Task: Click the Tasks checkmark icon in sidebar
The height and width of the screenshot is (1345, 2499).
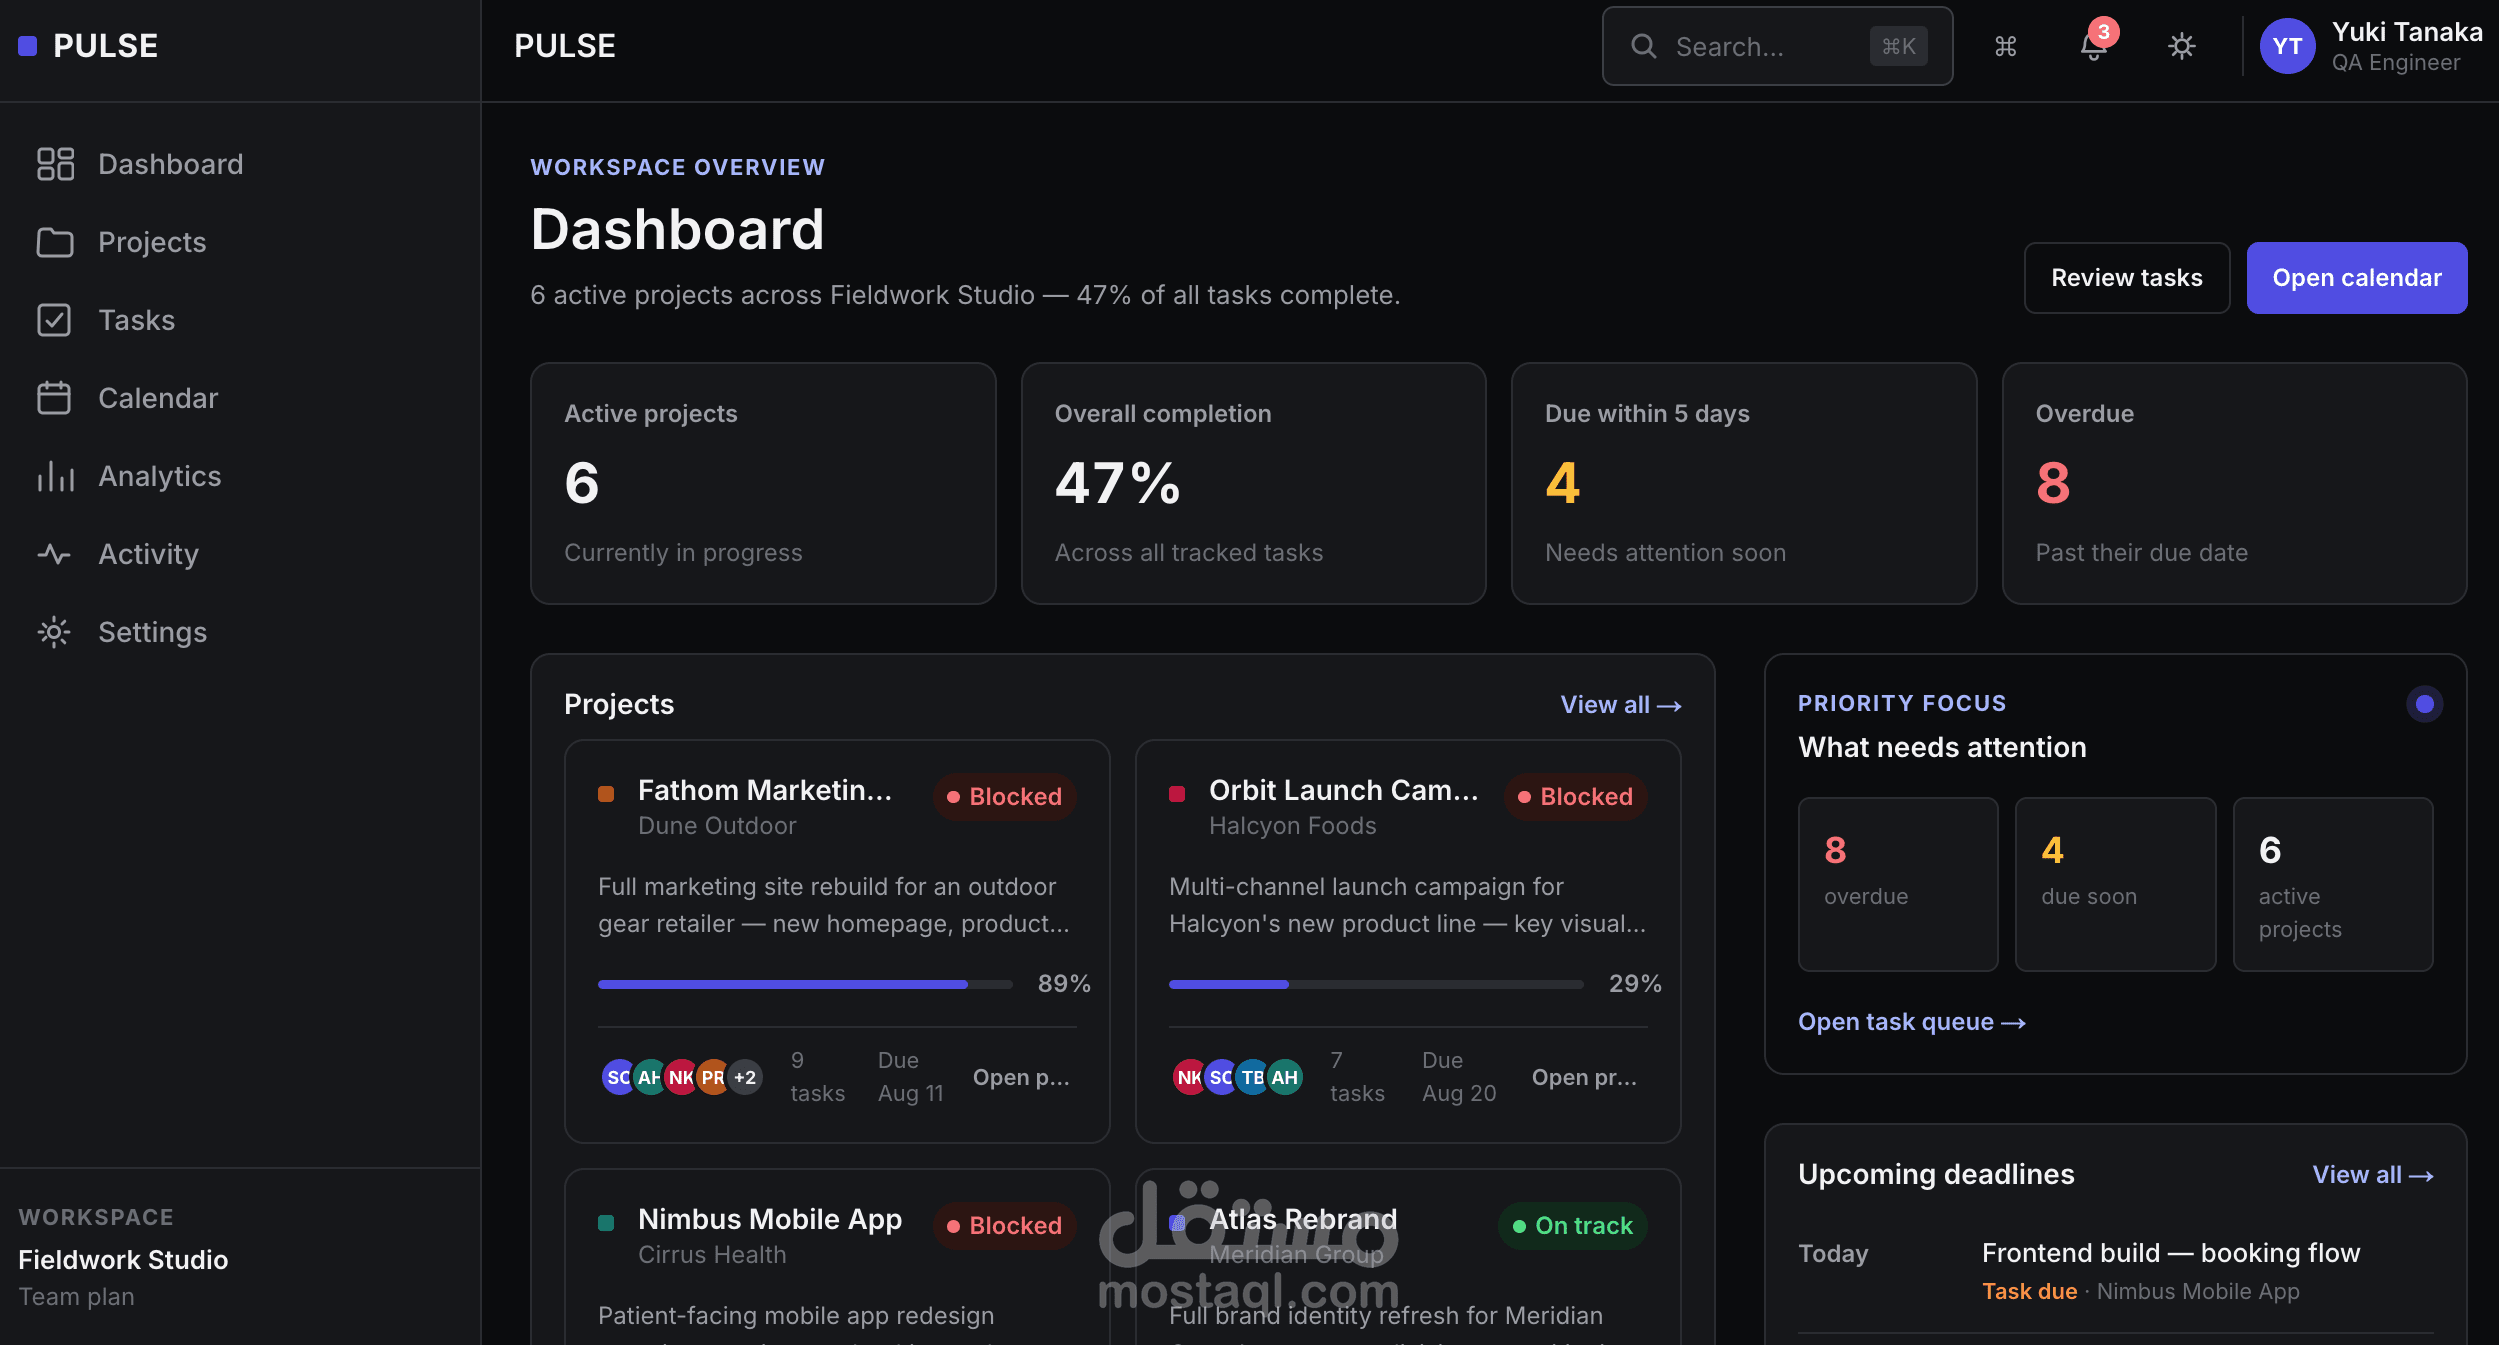Action: pyautogui.click(x=55, y=320)
